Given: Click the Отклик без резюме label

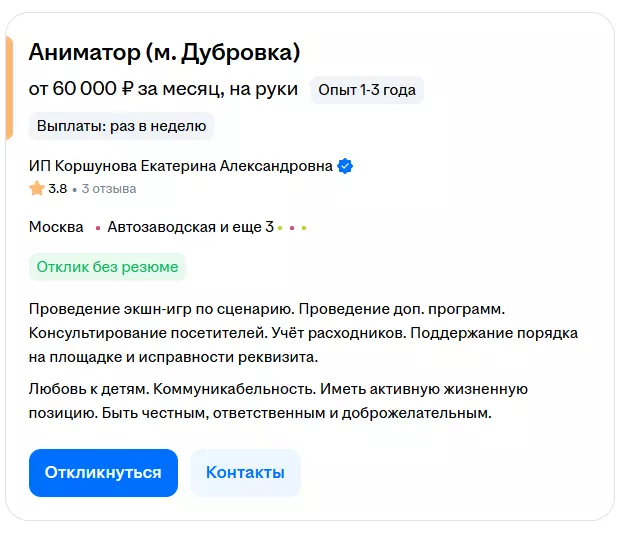Looking at the screenshot, I should click(x=107, y=267).
